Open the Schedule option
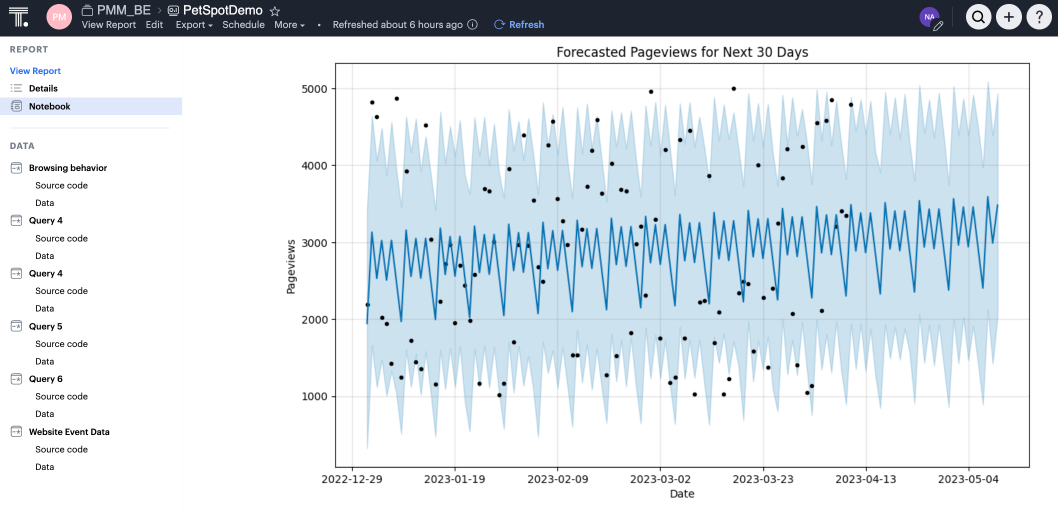Screen dimensions: 1058x509 point(243,25)
